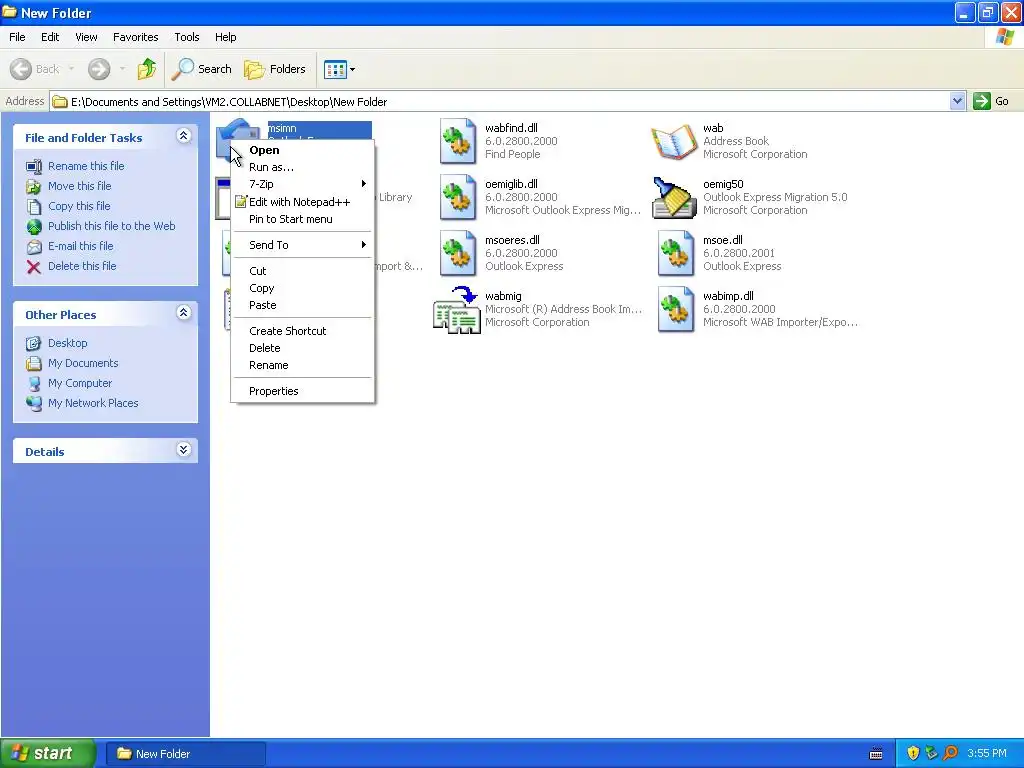The height and width of the screenshot is (768, 1024).
Task: Open the Help menu
Action: [225, 37]
